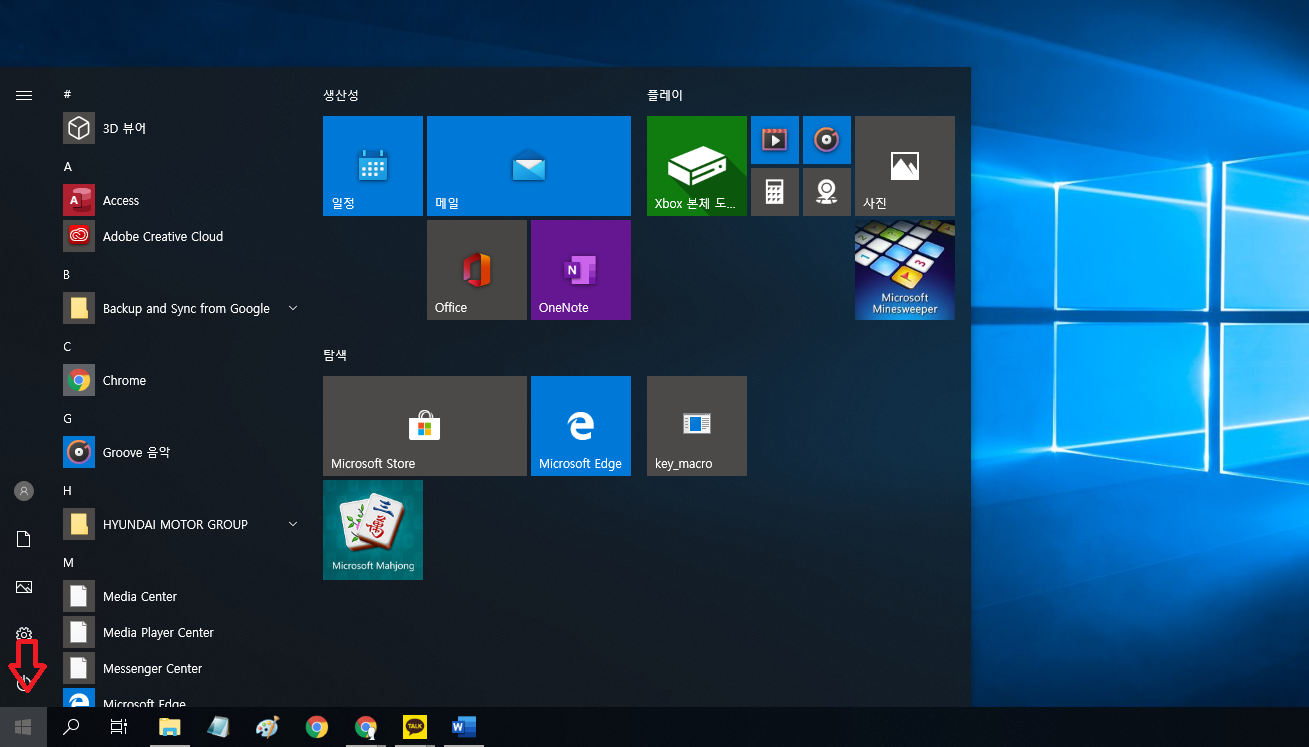Open the 메일 mail tile
The width and height of the screenshot is (1309, 747).
(x=529, y=166)
